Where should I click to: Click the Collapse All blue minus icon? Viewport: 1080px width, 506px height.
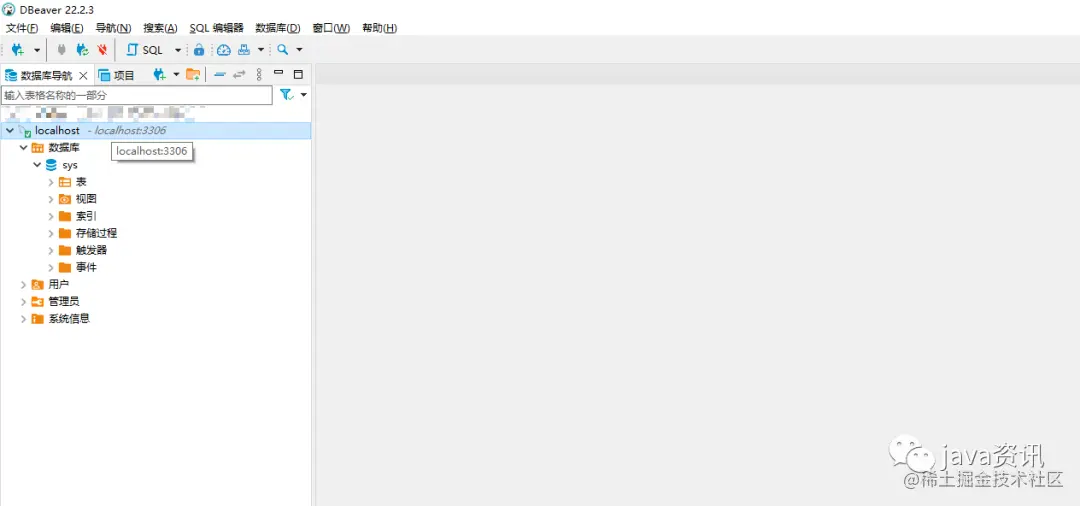220,74
